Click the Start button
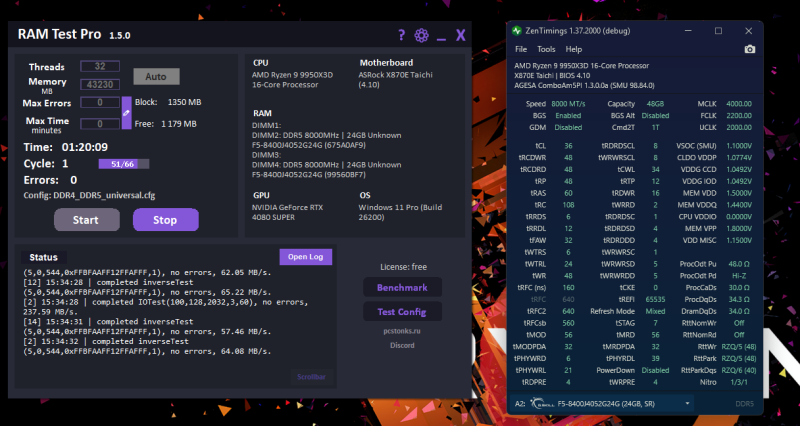Screen dimensions: 800x426 click(86, 220)
